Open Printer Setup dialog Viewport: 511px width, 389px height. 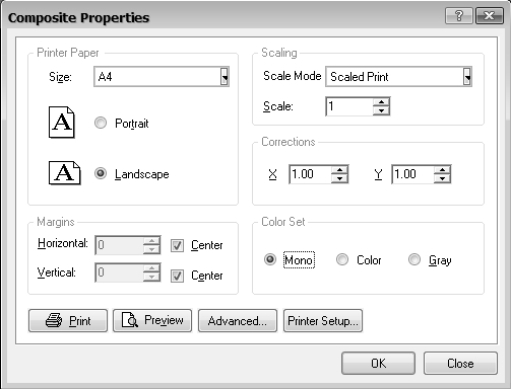click(x=323, y=321)
